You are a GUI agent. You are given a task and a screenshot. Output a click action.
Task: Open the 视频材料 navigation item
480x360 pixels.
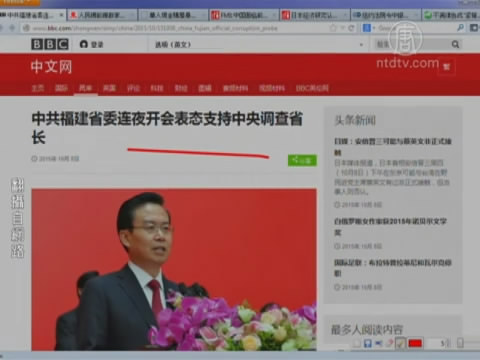click(272, 88)
